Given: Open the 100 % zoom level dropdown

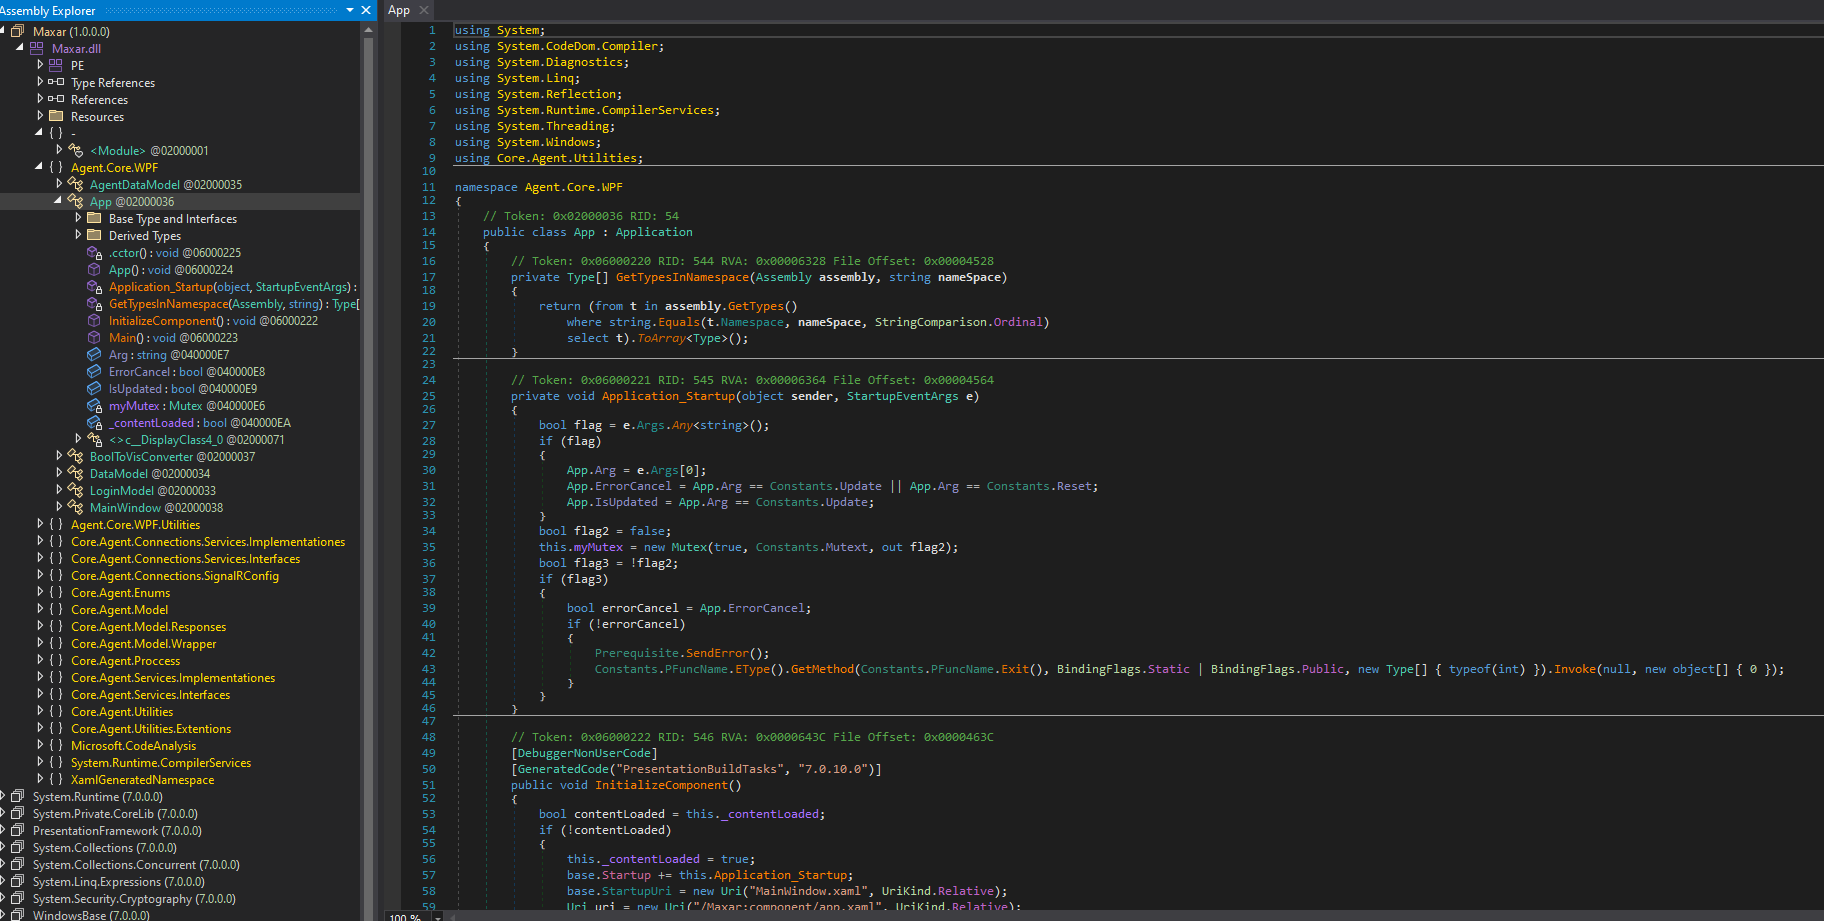Looking at the screenshot, I should (438, 916).
